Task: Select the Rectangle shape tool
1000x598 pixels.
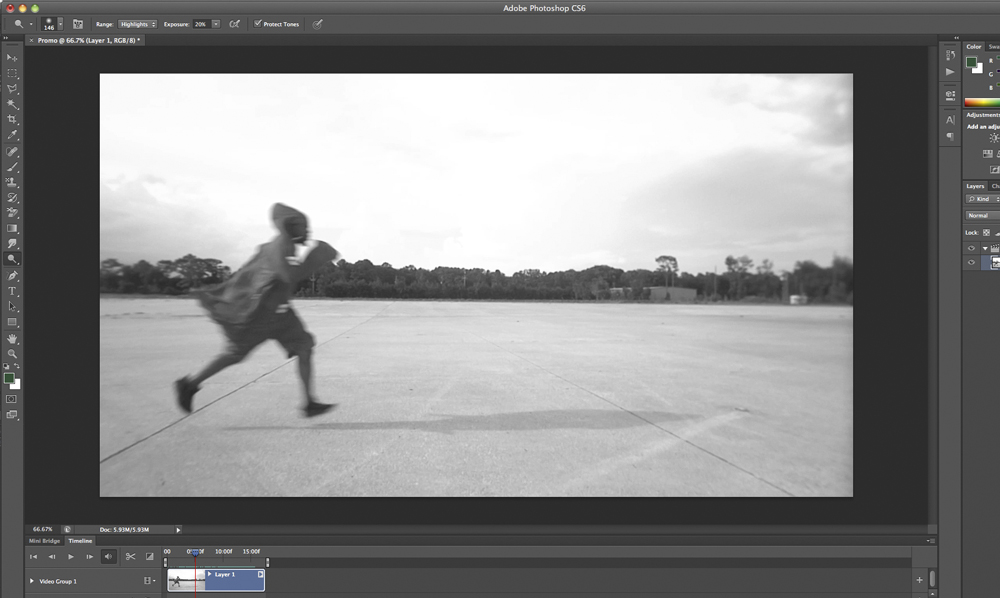Action: [x=12, y=322]
